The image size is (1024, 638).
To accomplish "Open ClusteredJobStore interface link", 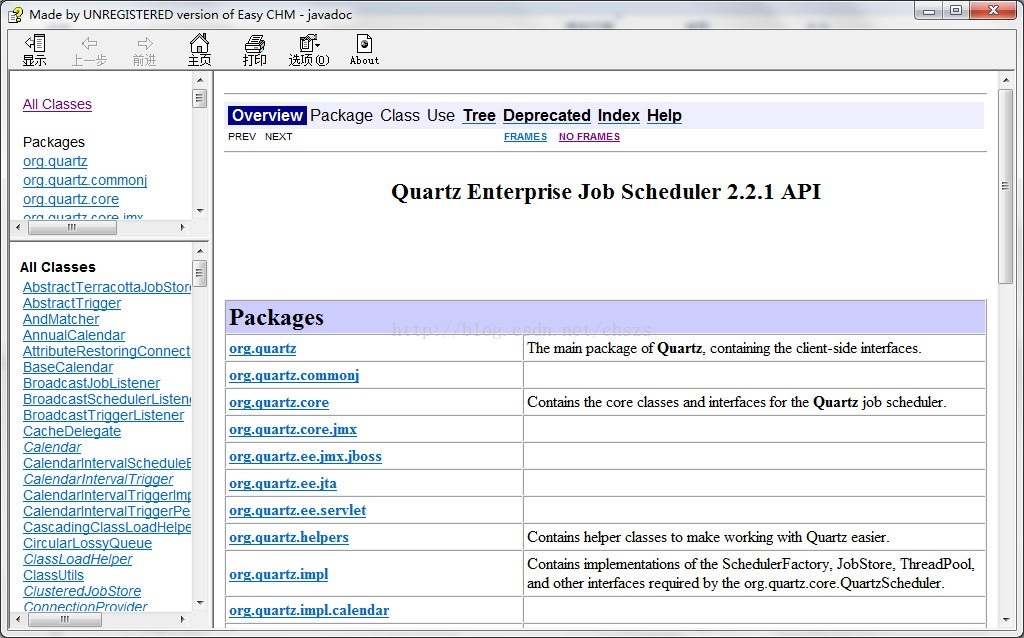I will click(x=82, y=592).
